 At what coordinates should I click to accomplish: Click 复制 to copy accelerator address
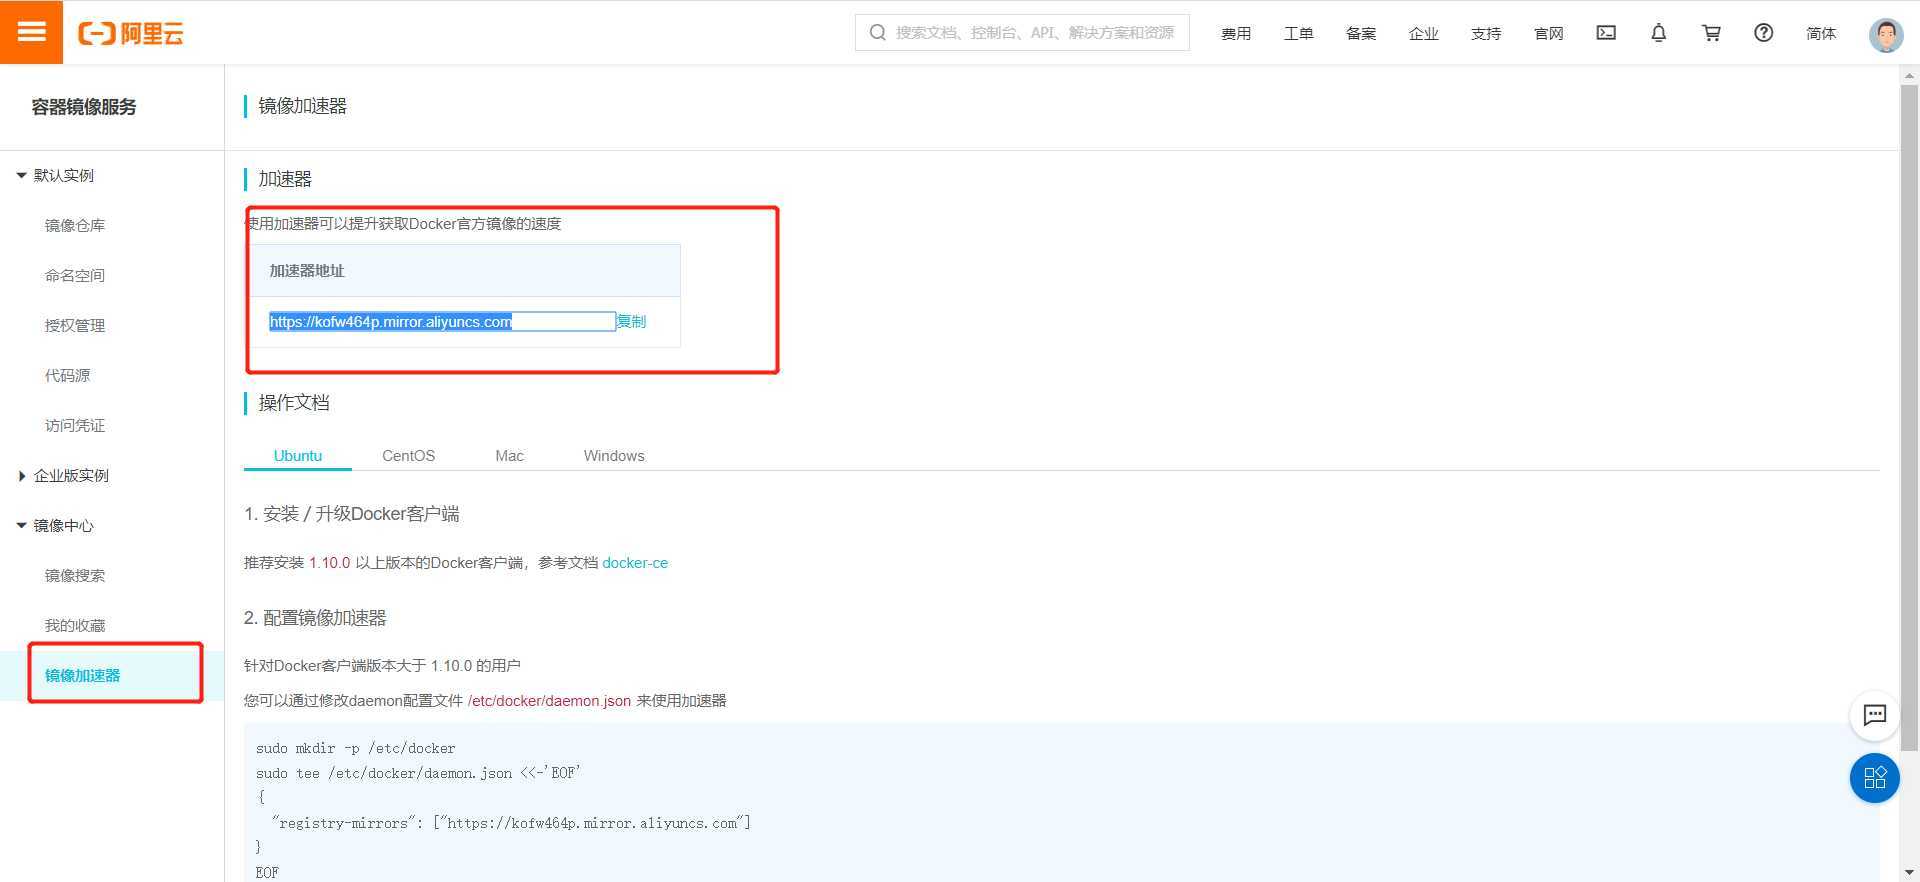631,321
